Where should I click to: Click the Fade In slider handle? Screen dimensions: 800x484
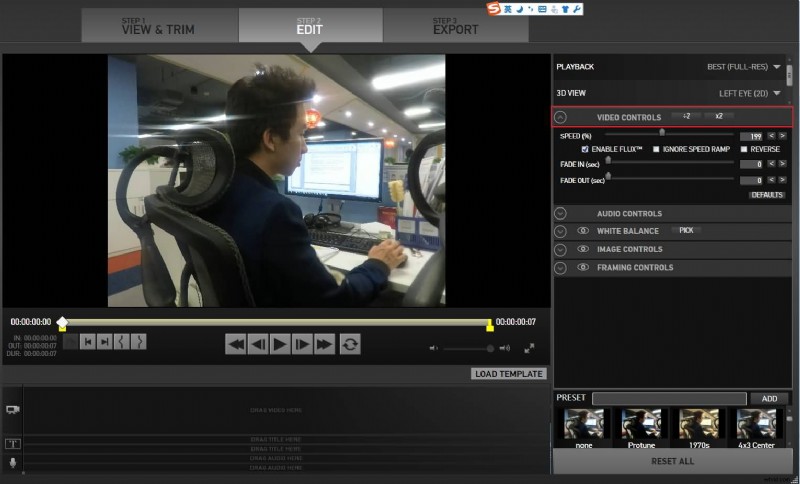(608, 160)
